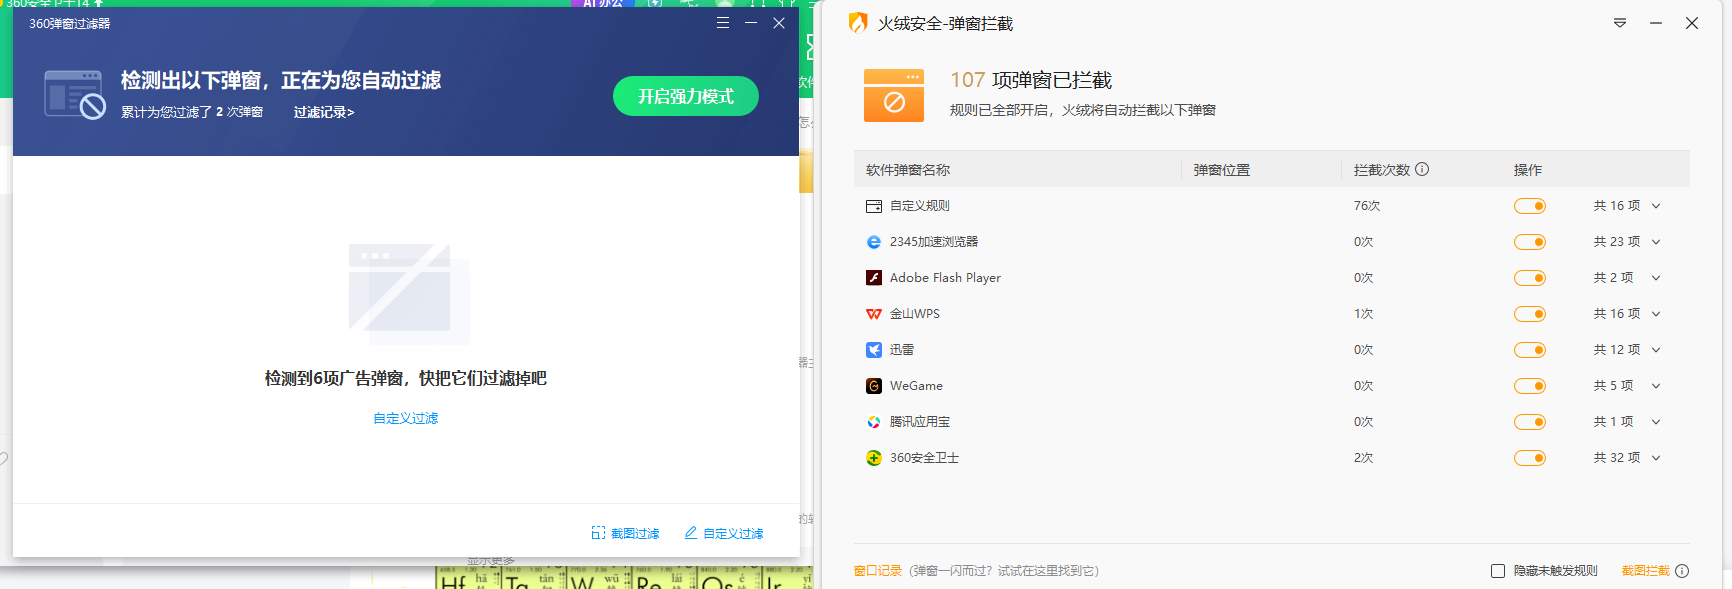
Task: Click the 开启强力模式 button
Action: pos(685,96)
